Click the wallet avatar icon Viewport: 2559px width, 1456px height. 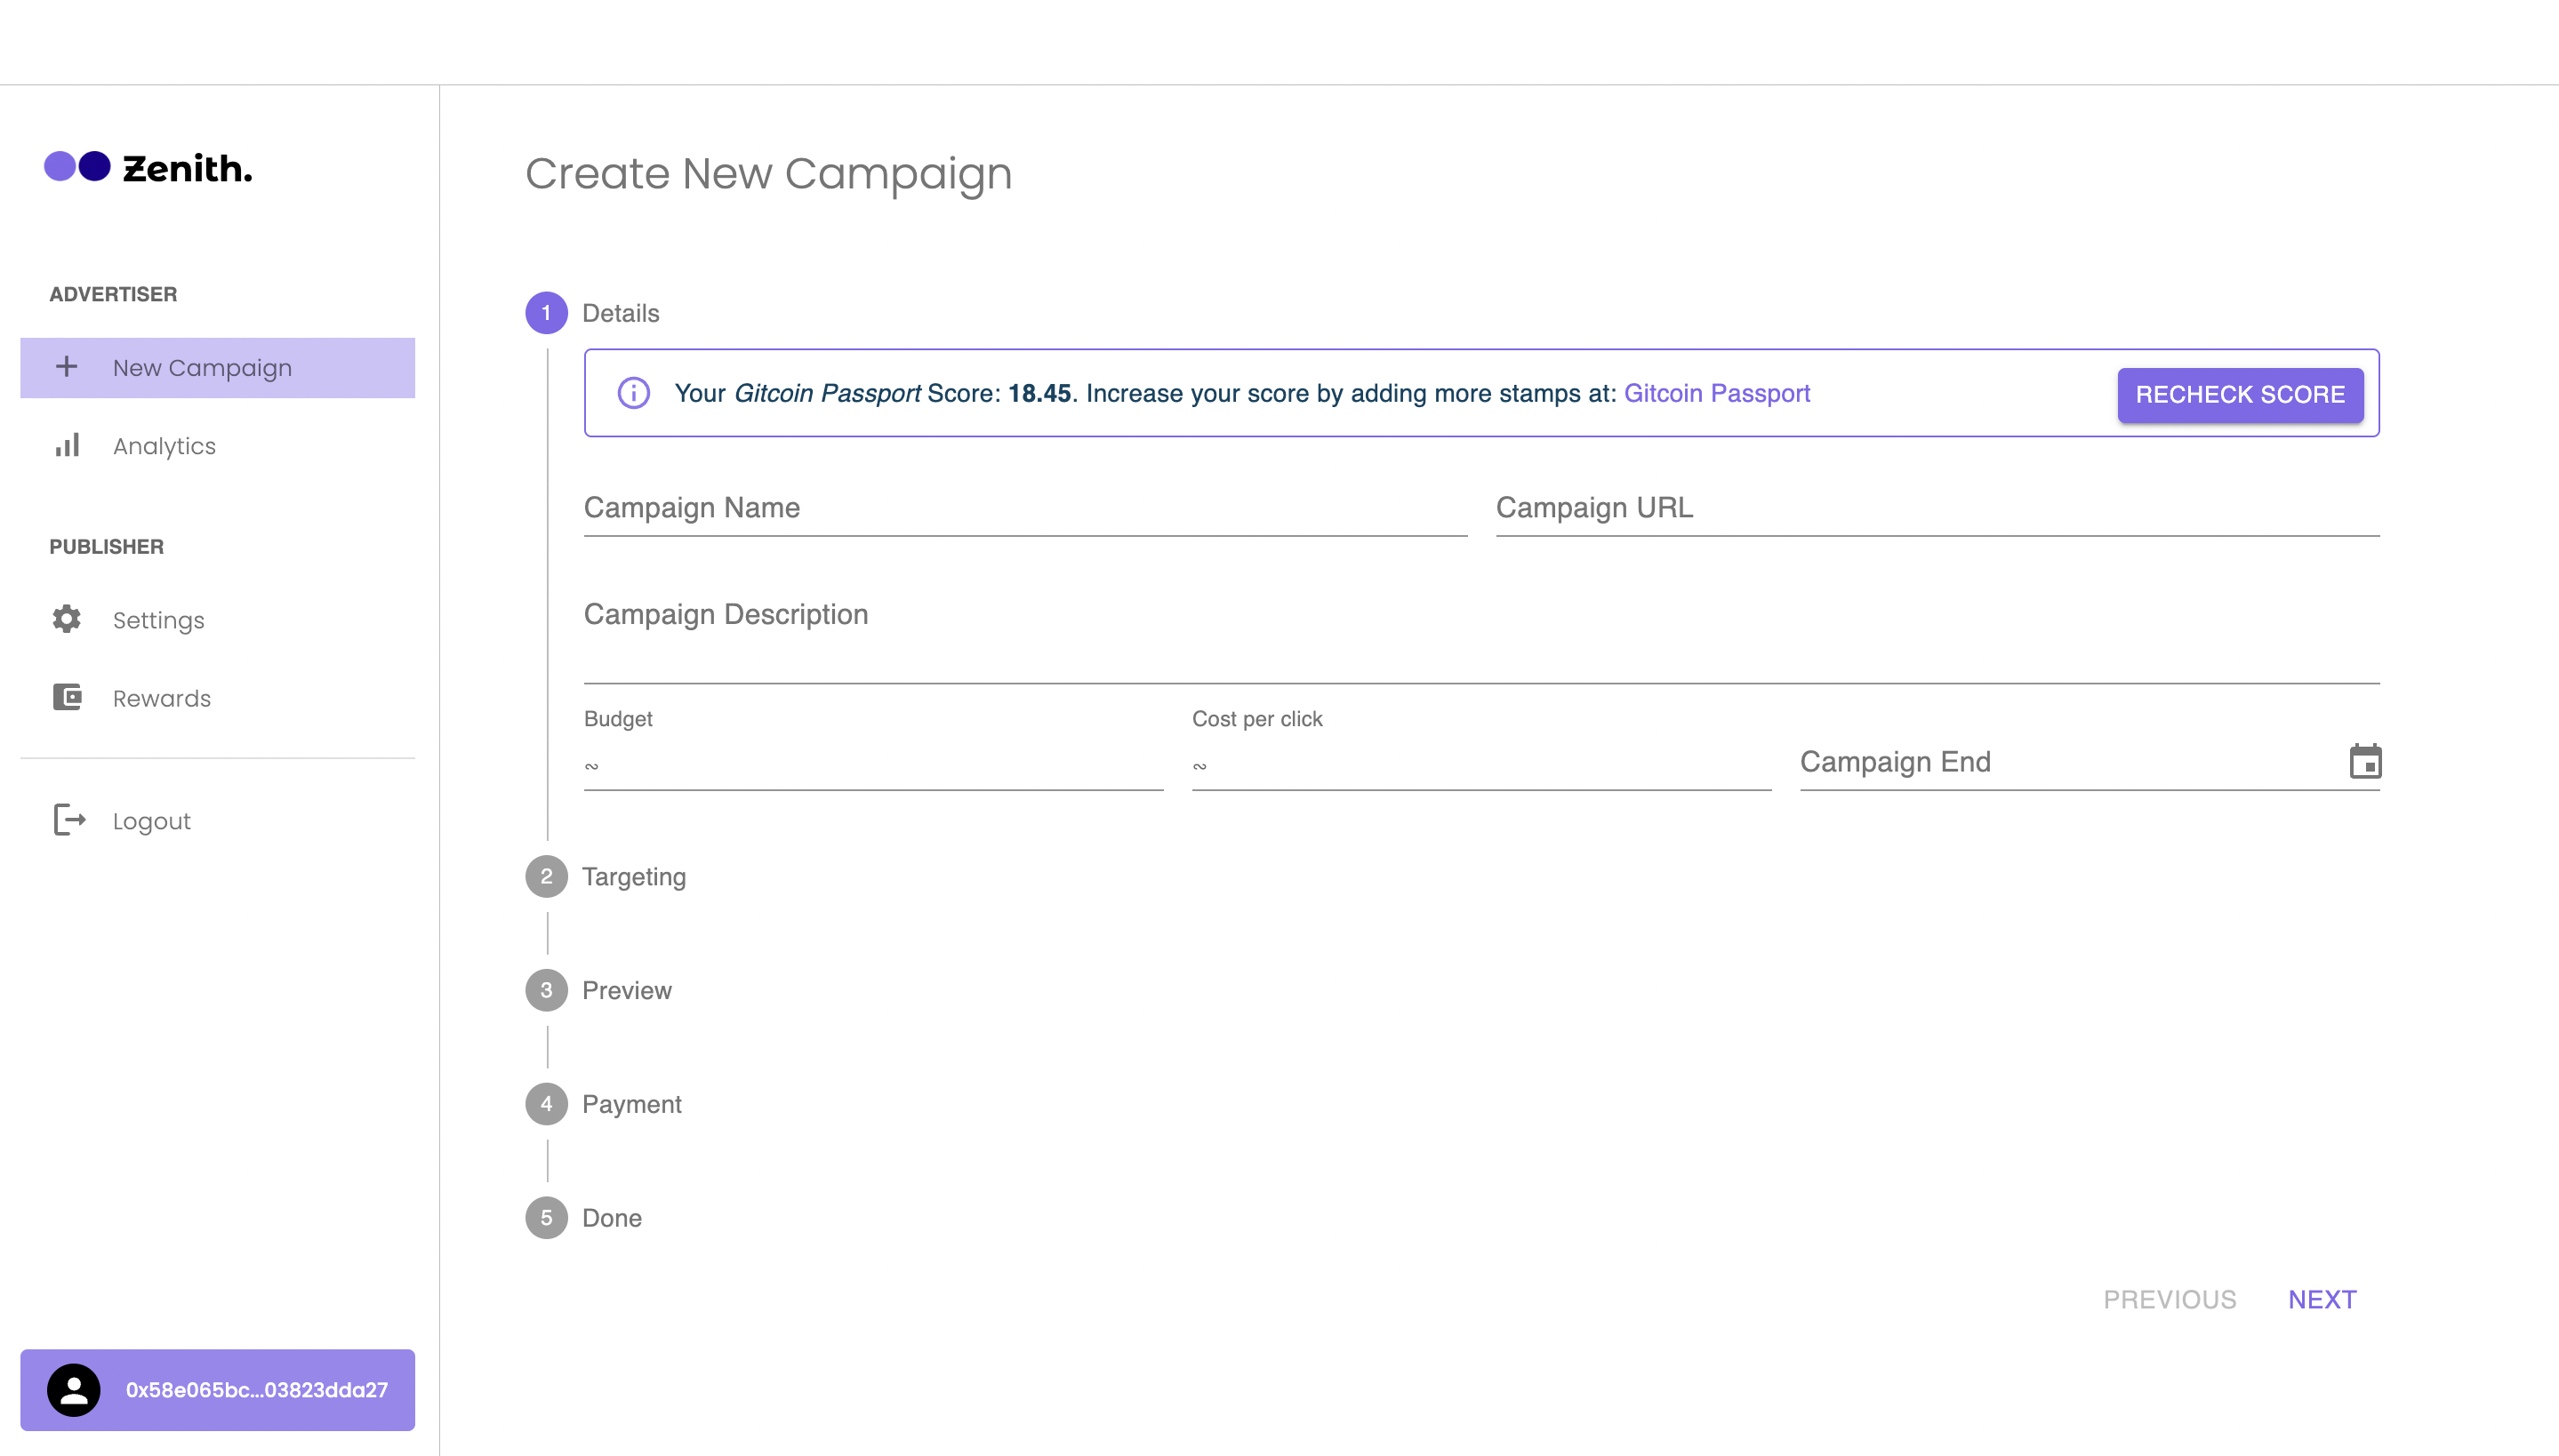coord(74,1389)
